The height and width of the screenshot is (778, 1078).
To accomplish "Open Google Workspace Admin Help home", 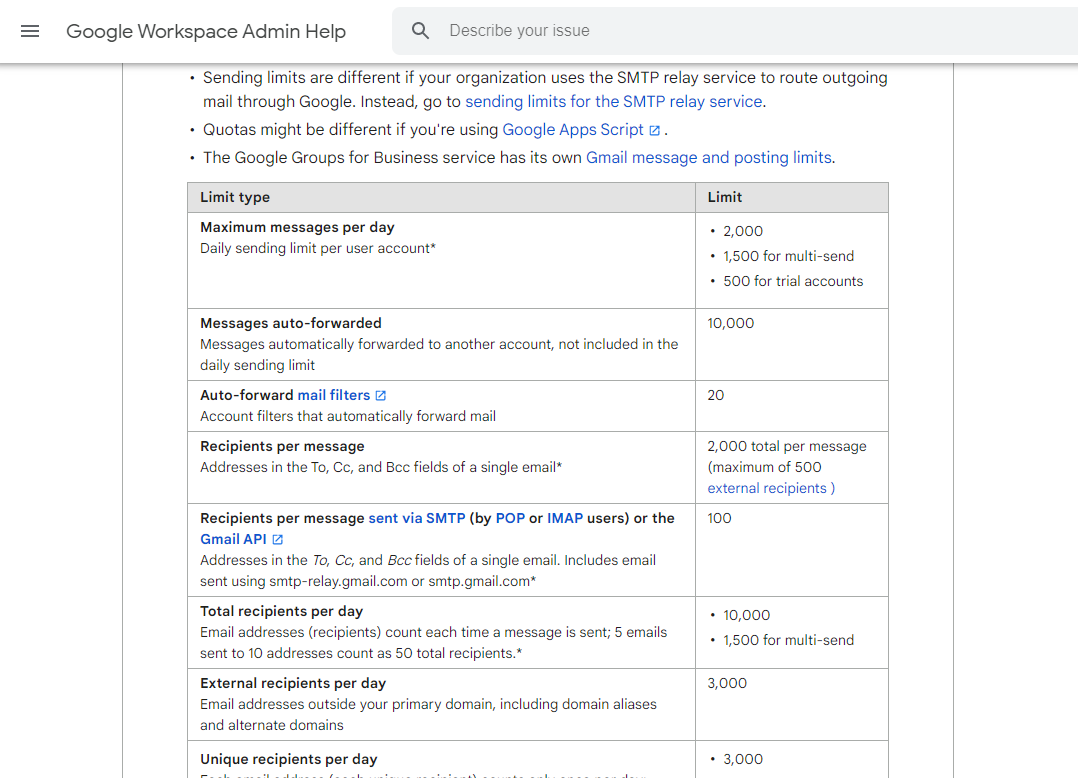I will pos(206,31).
